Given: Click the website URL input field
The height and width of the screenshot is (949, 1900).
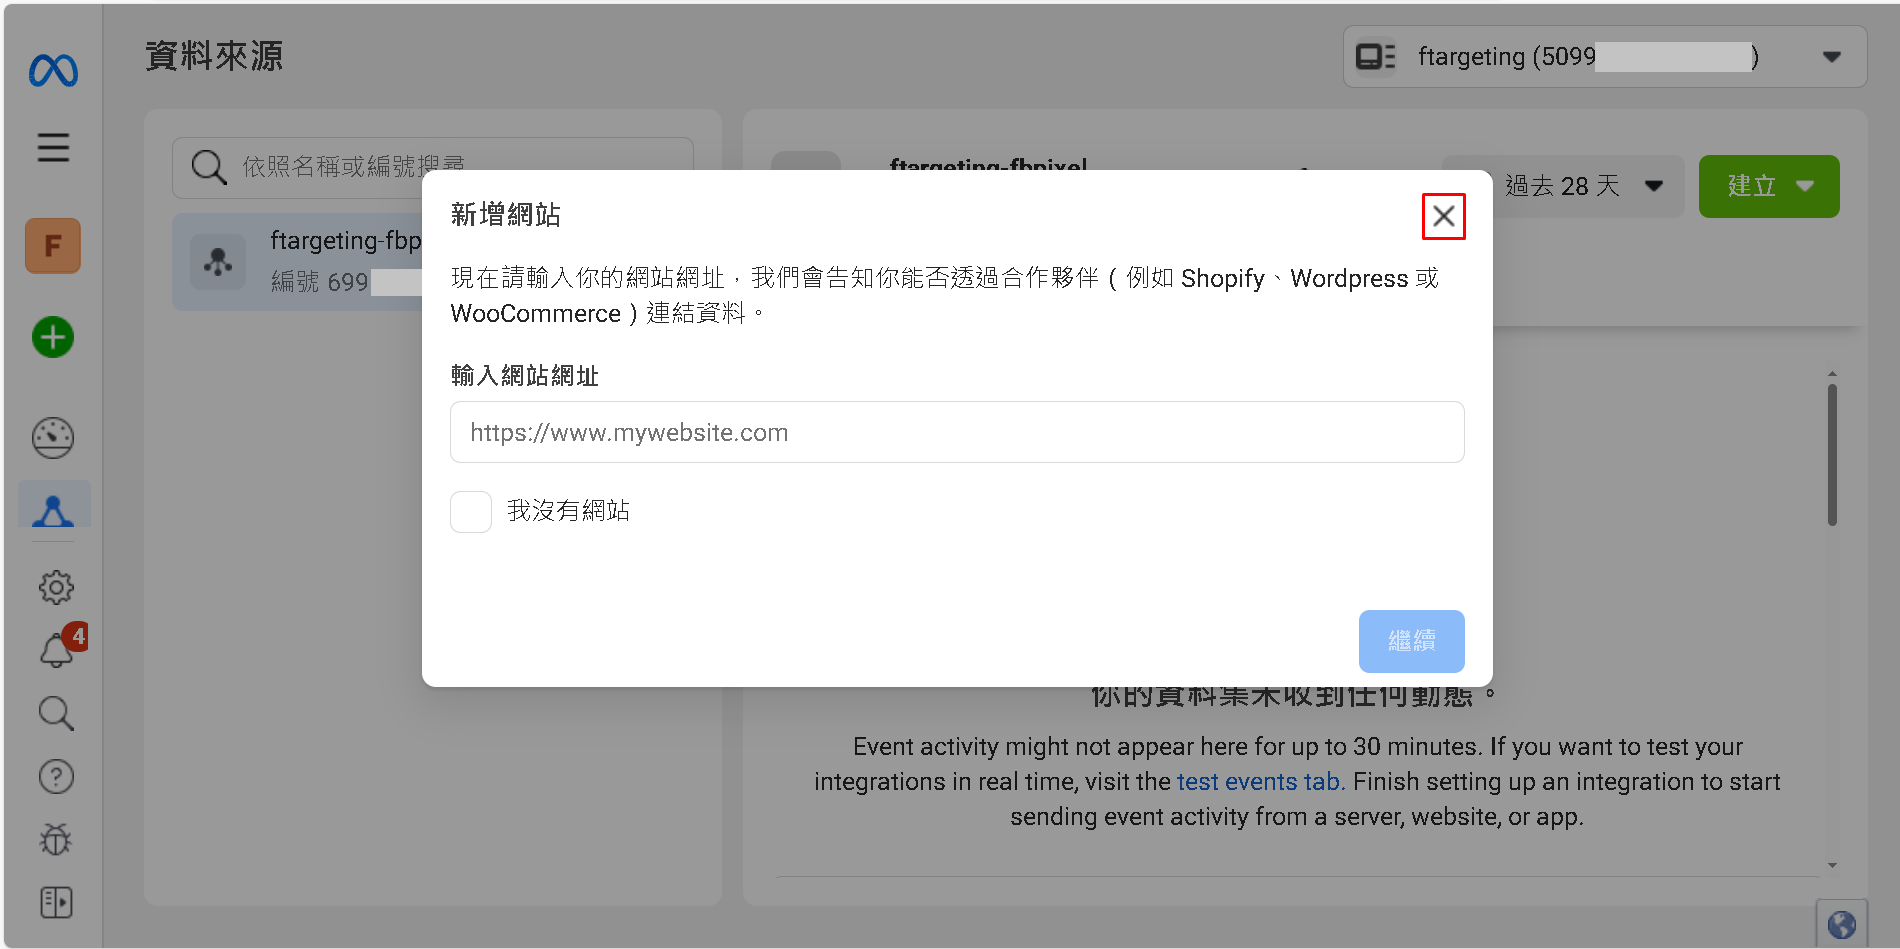Looking at the screenshot, I should pyautogui.click(x=957, y=432).
